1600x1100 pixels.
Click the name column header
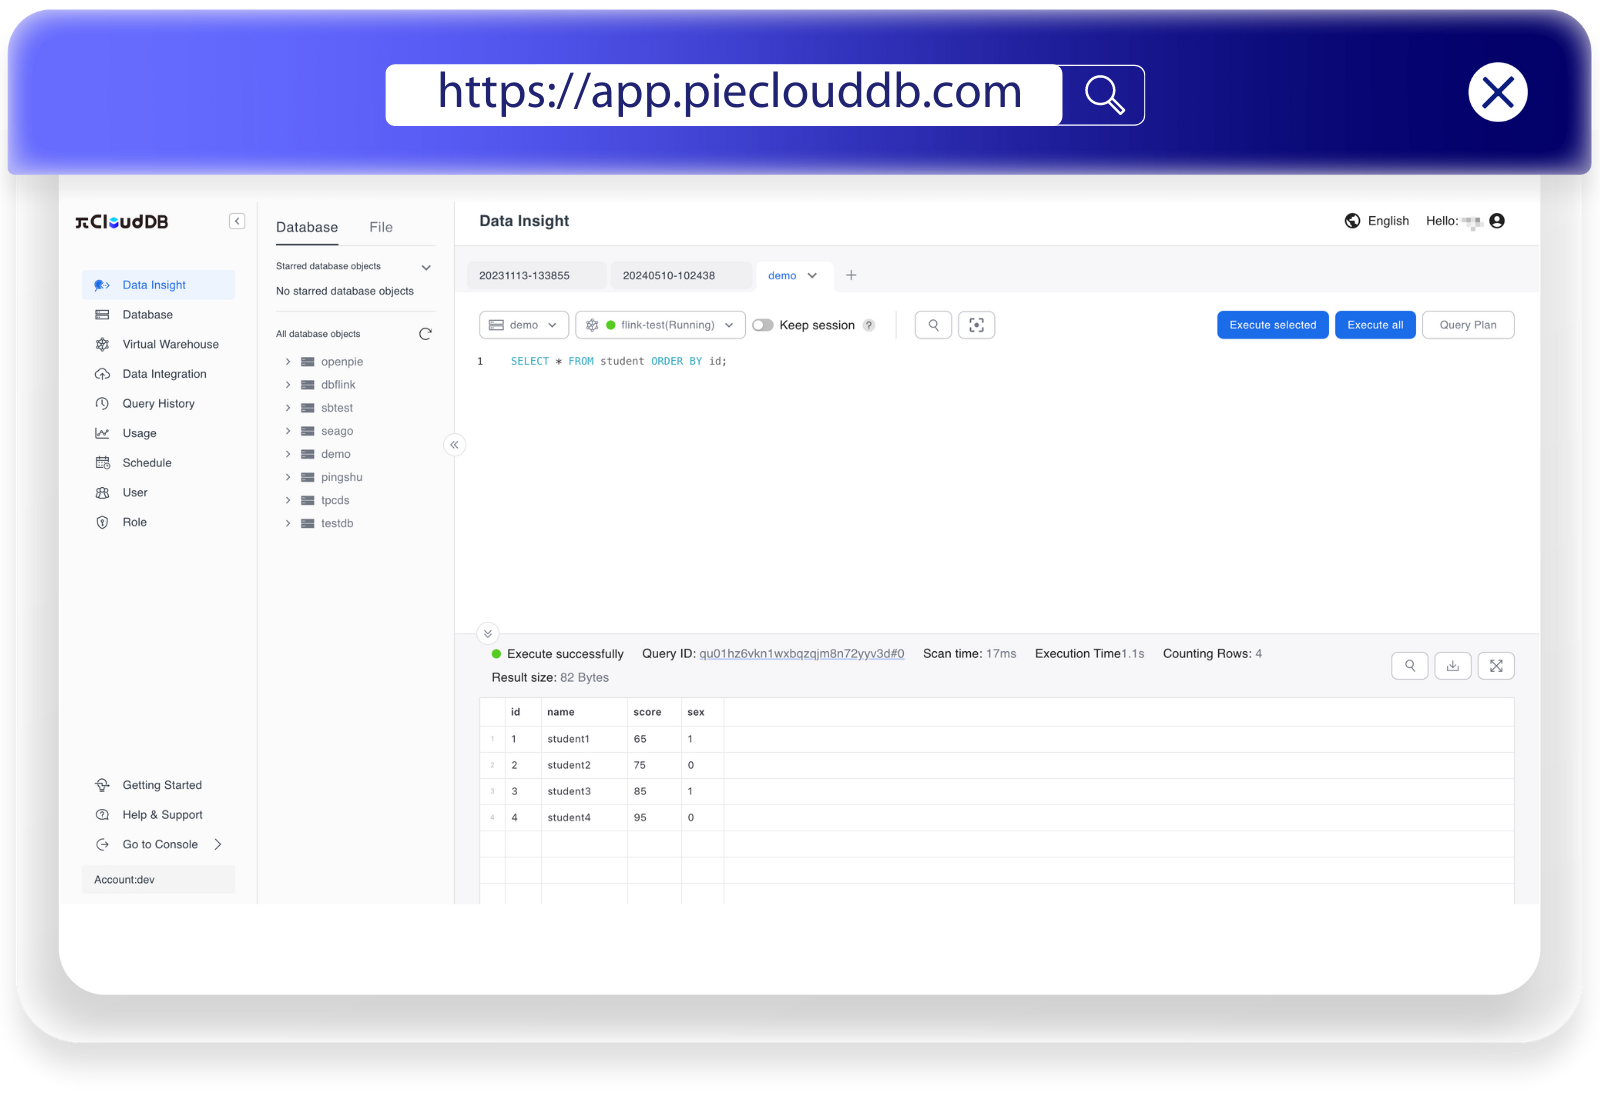click(584, 712)
